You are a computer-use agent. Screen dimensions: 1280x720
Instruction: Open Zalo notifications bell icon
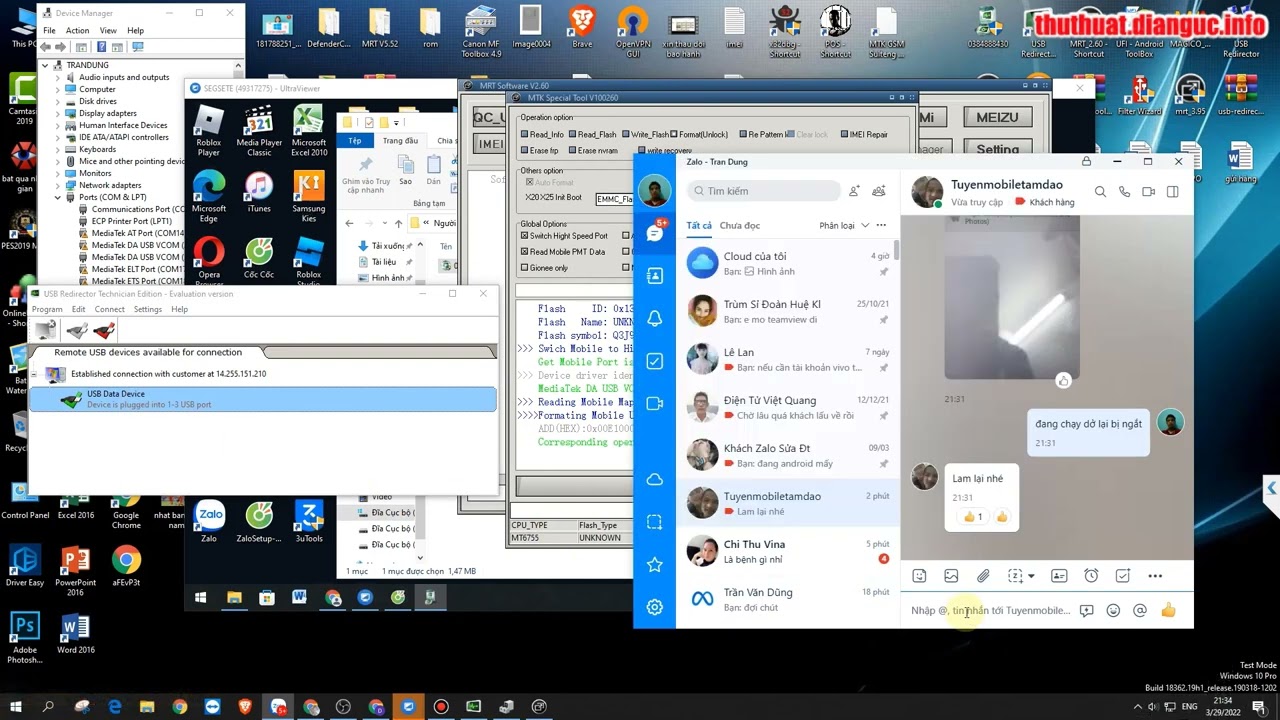pos(654,319)
